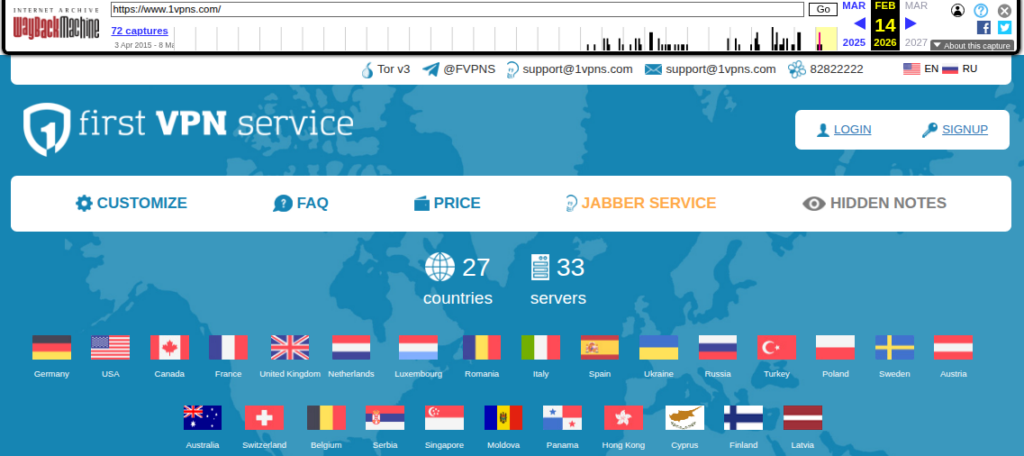This screenshot has height=456, width=1024.
Task: Expand About this capture
Action: point(972,46)
